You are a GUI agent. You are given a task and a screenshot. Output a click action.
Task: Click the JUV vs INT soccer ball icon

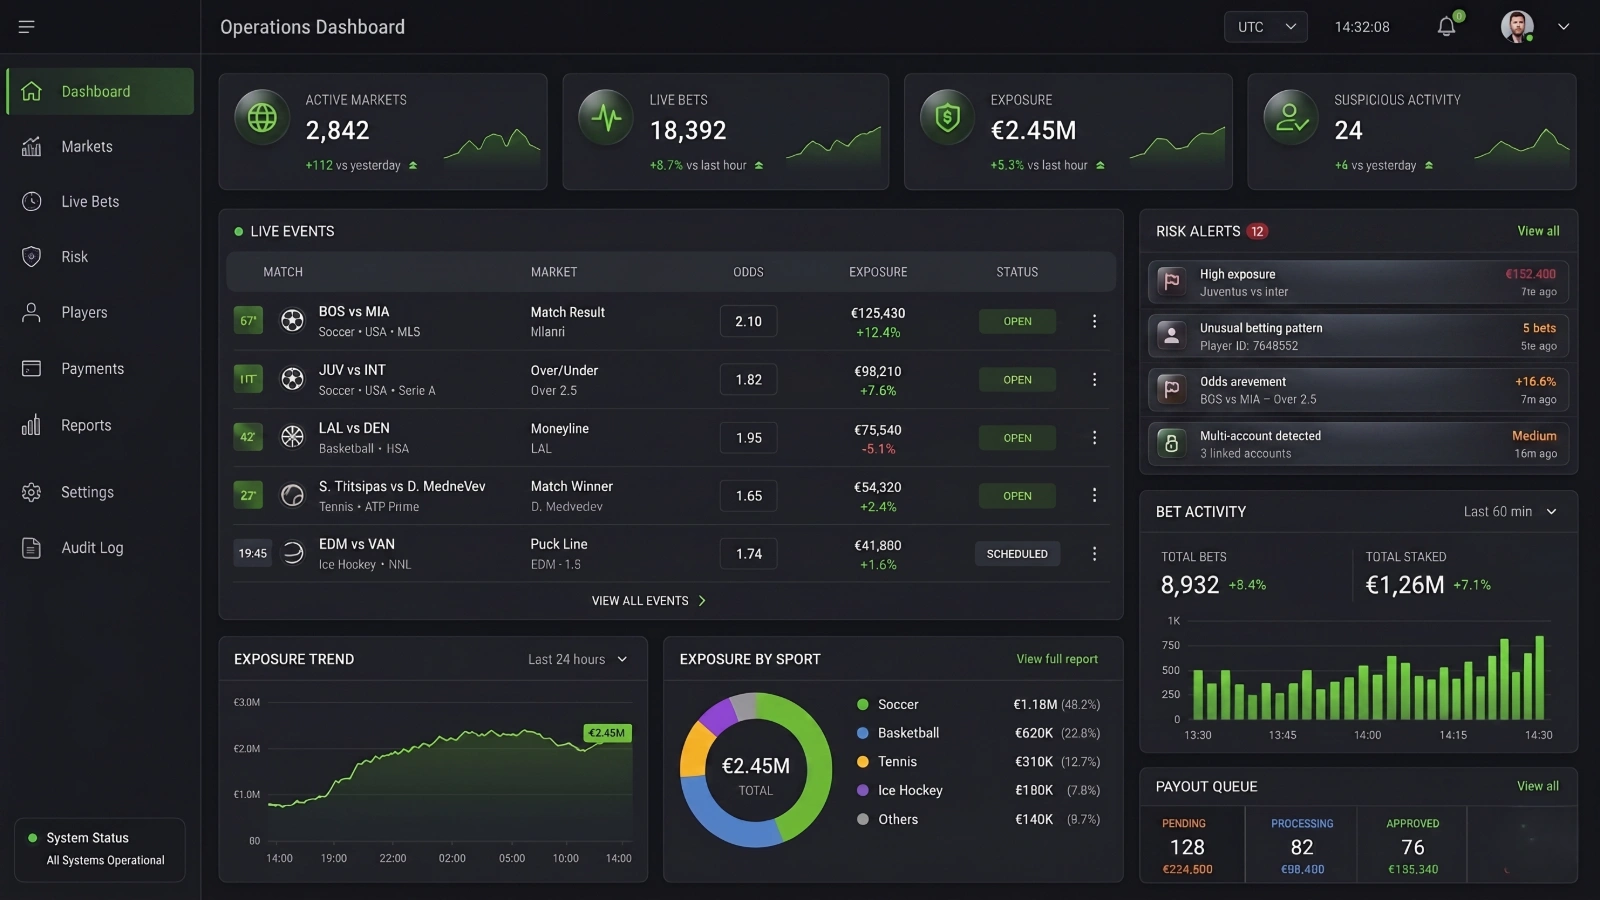click(292, 379)
